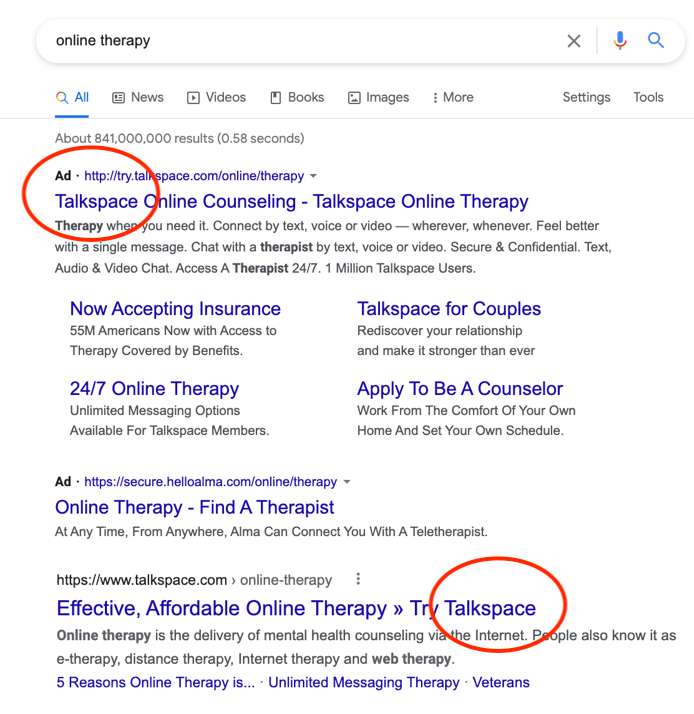694x714 pixels.
Task: Open the Apply To Be A Counselor sitelink
Action: tap(460, 389)
